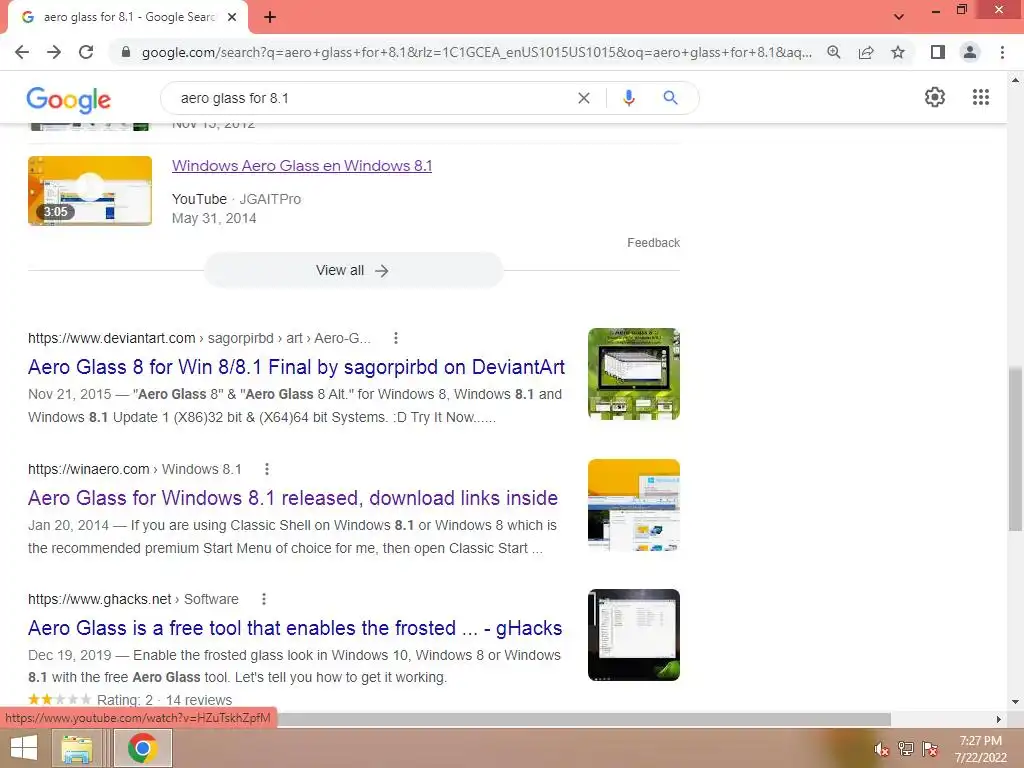Submit search with blue magnifier icon

[x=670, y=98]
